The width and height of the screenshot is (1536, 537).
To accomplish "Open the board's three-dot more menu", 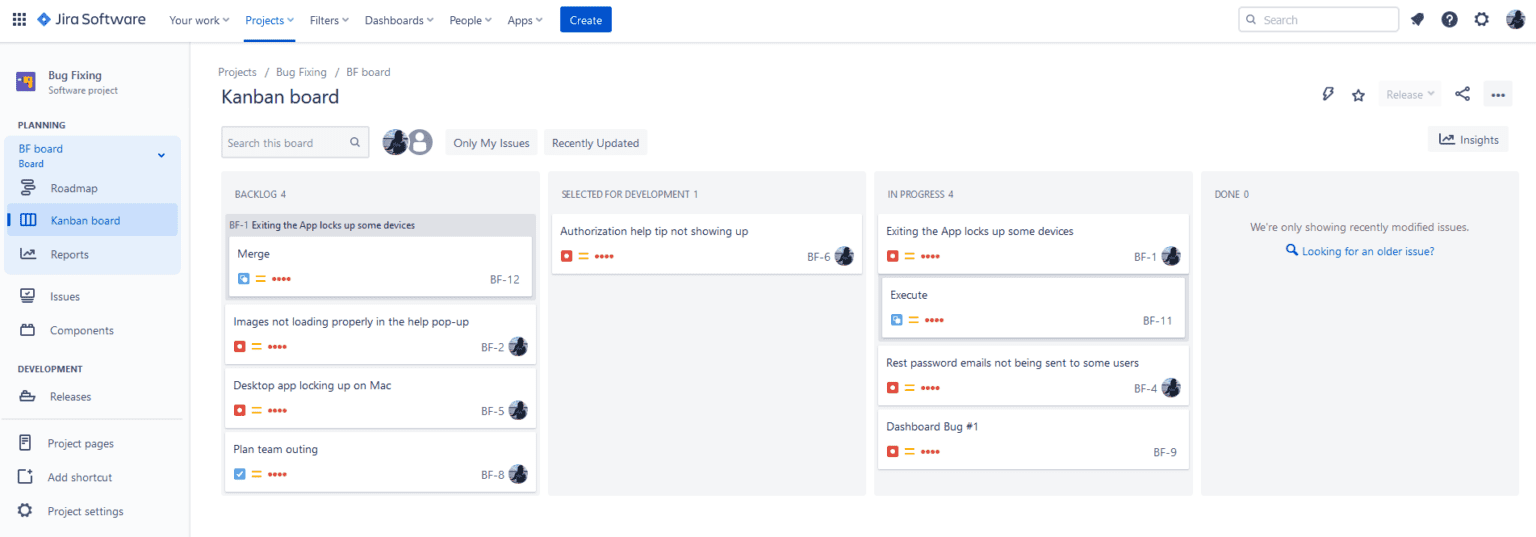I will pyautogui.click(x=1498, y=95).
